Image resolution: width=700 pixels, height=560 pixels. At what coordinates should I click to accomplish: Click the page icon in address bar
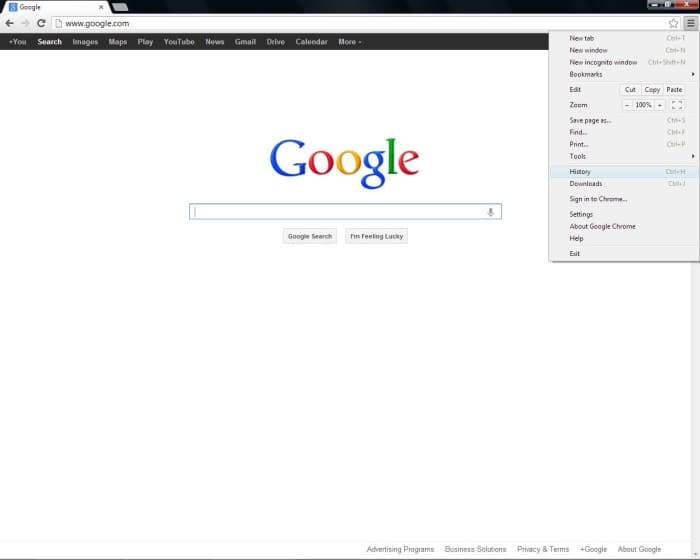coord(58,23)
